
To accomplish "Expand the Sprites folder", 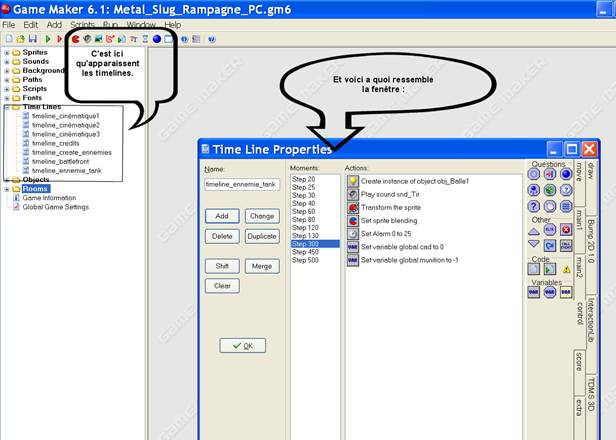I will (x=7, y=53).
